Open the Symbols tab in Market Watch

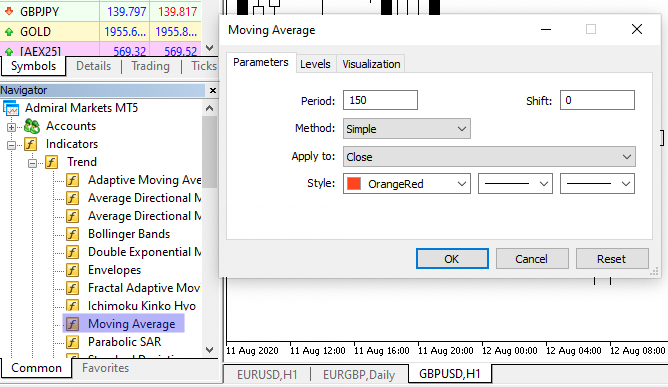[33, 66]
